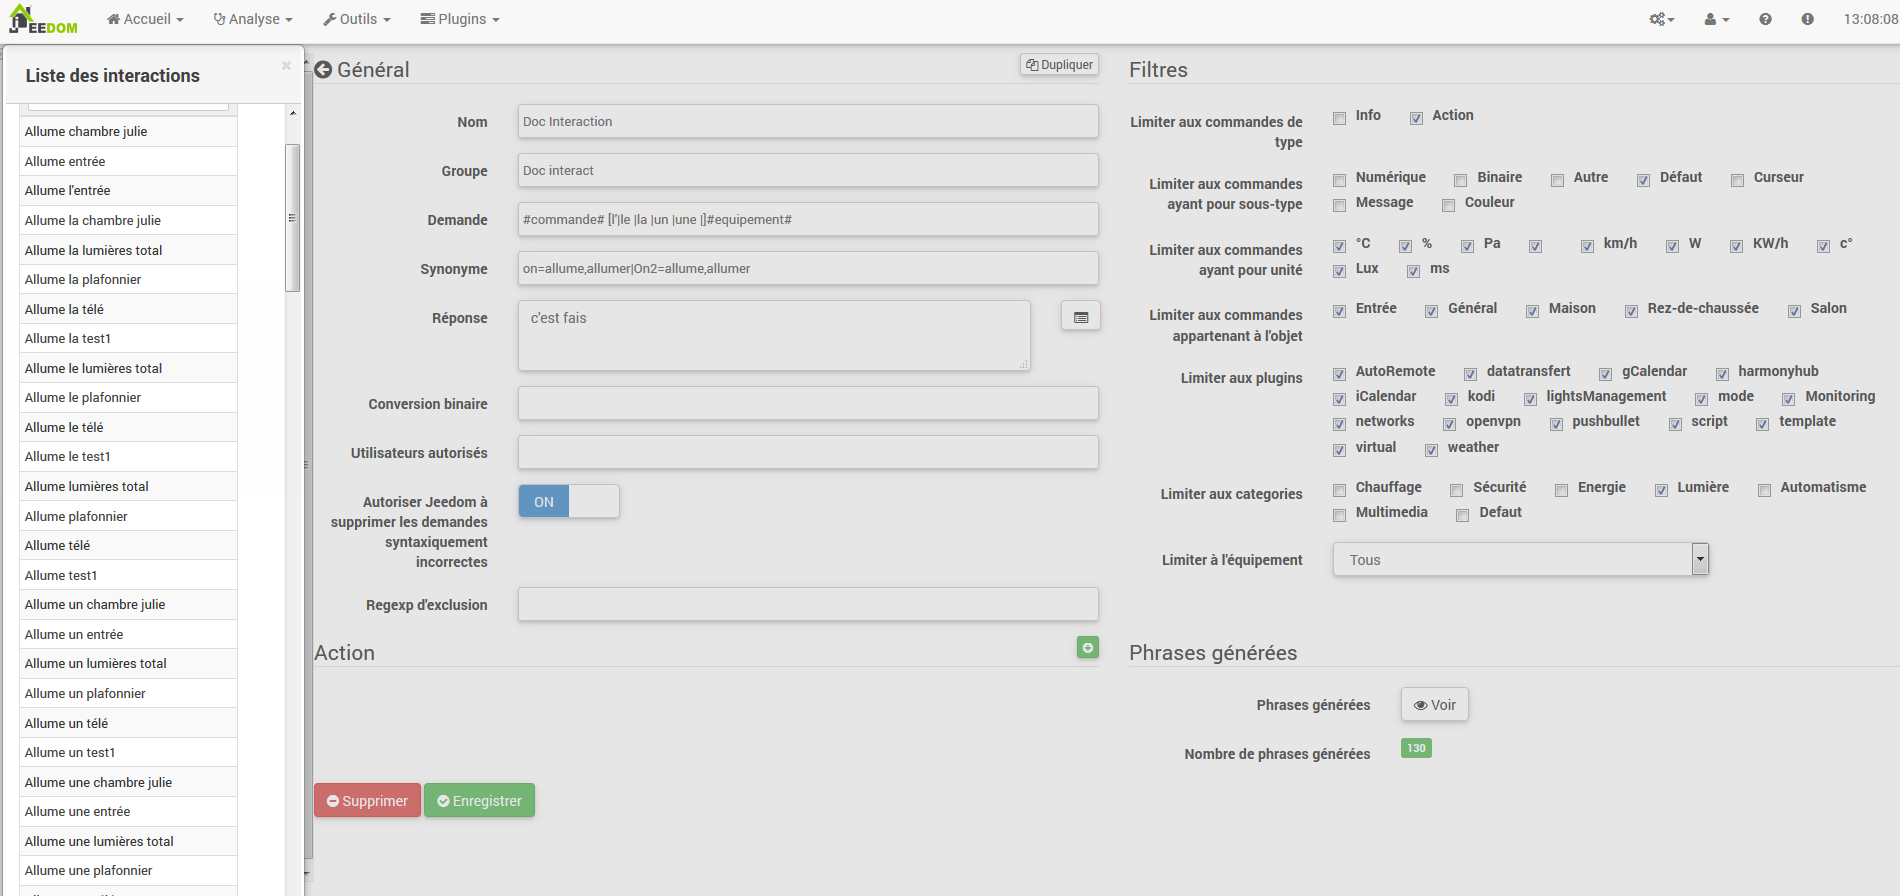Expand the Outils dropdown menu
1900x896 pixels.
pyautogui.click(x=356, y=19)
